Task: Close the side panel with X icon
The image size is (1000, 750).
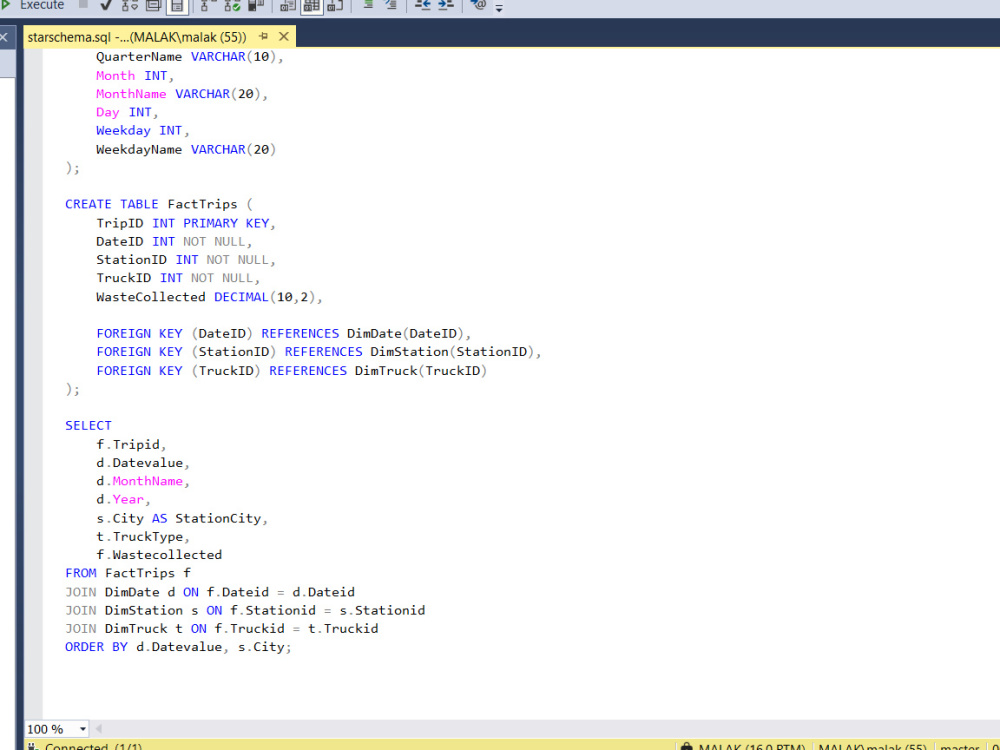Action: point(3,38)
